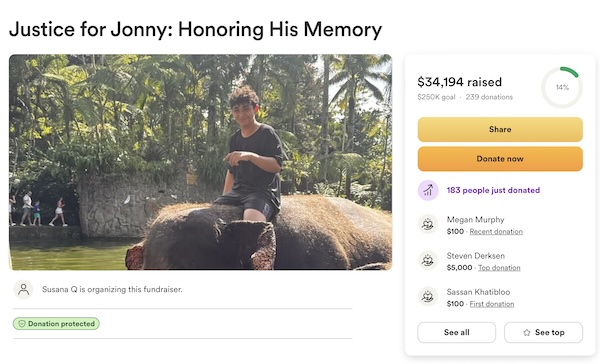Click the shield icon in Donation protected badge
This screenshot has width=600, height=364.
point(22,324)
